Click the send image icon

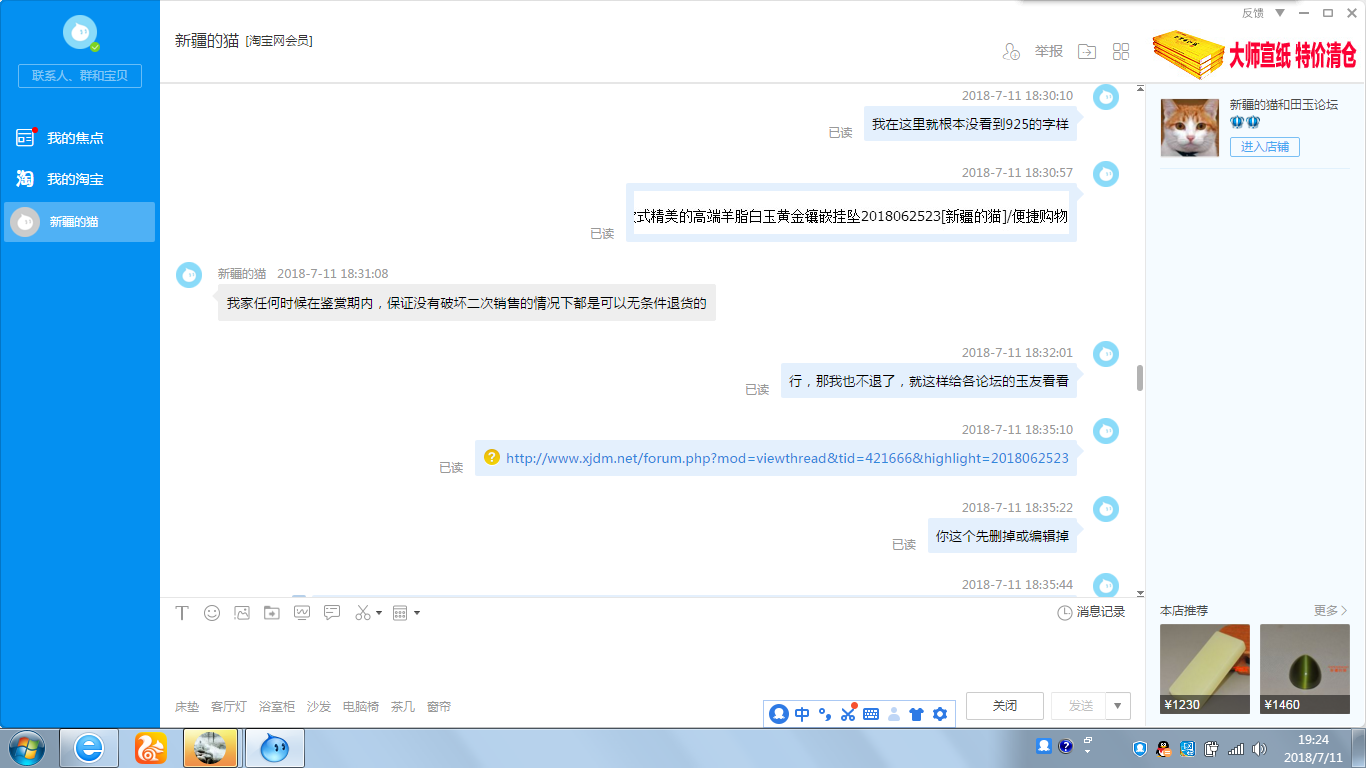click(x=241, y=613)
